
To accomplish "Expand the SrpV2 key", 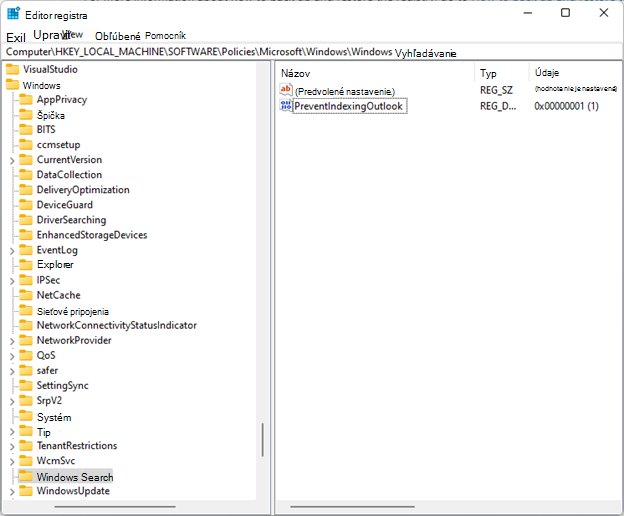I will [12, 401].
